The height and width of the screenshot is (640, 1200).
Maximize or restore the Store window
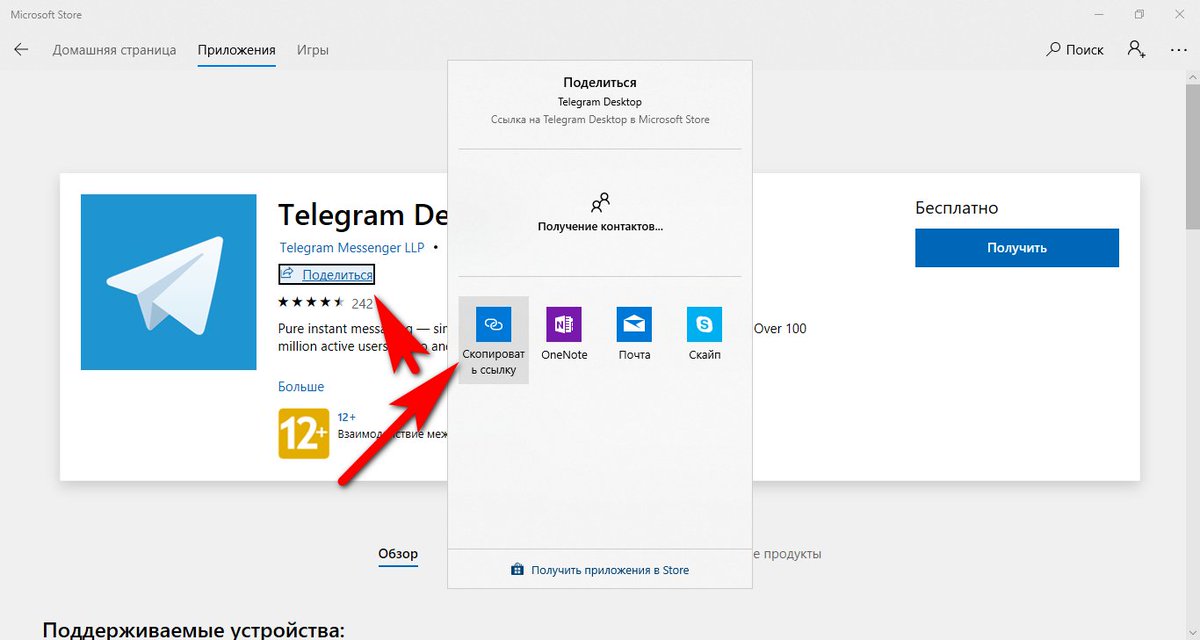1139,14
